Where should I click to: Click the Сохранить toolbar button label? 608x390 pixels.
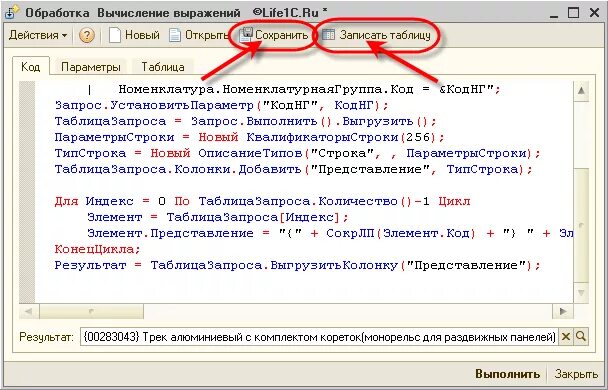[x=282, y=35]
